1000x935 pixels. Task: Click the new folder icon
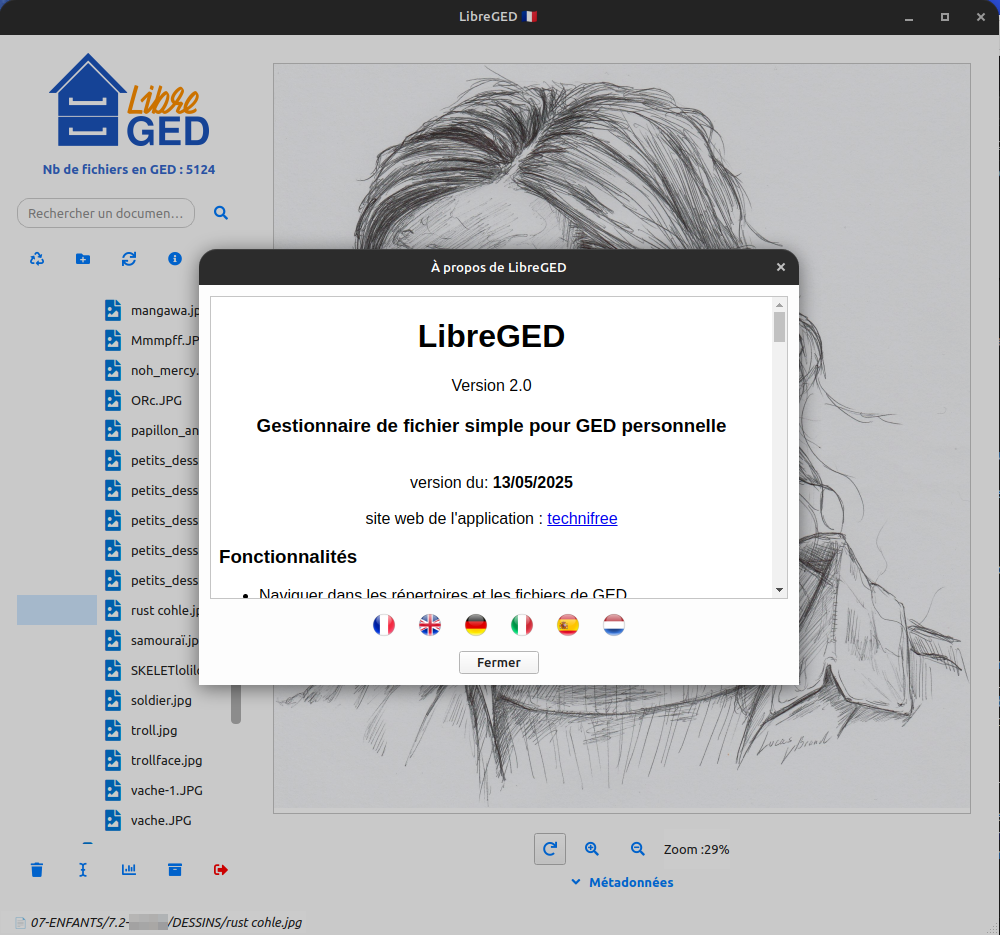tap(83, 259)
